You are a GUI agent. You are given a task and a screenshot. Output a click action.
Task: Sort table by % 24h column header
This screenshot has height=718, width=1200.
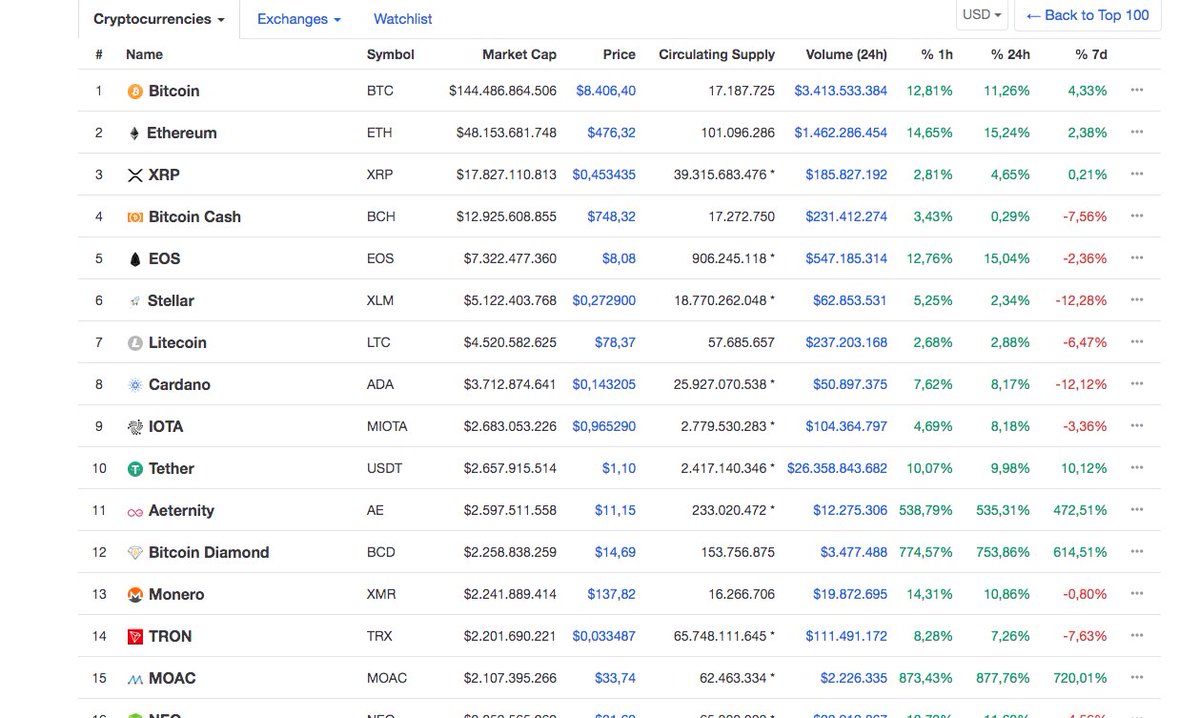coord(1011,54)
